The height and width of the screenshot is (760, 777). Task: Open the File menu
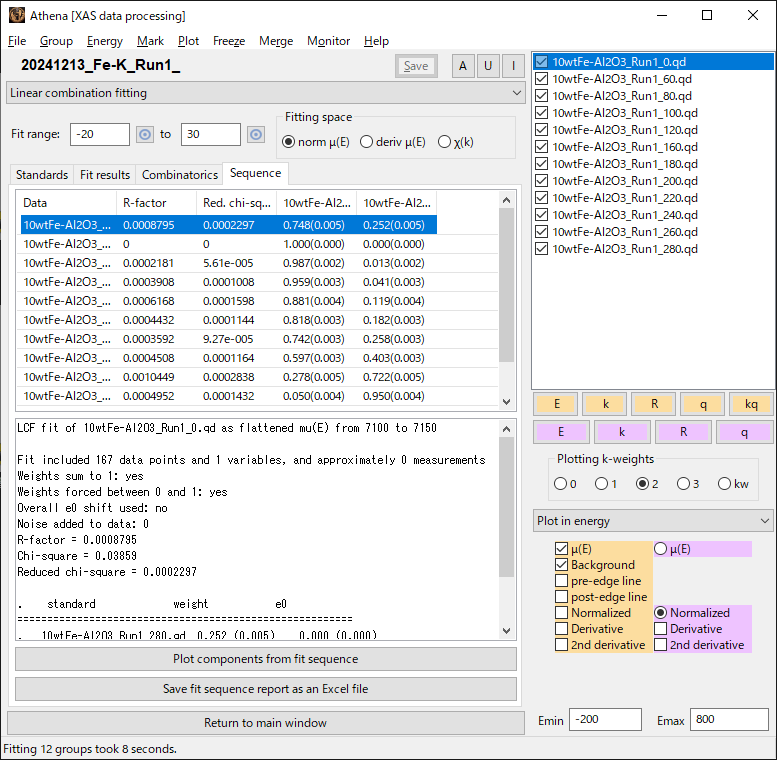17,41
